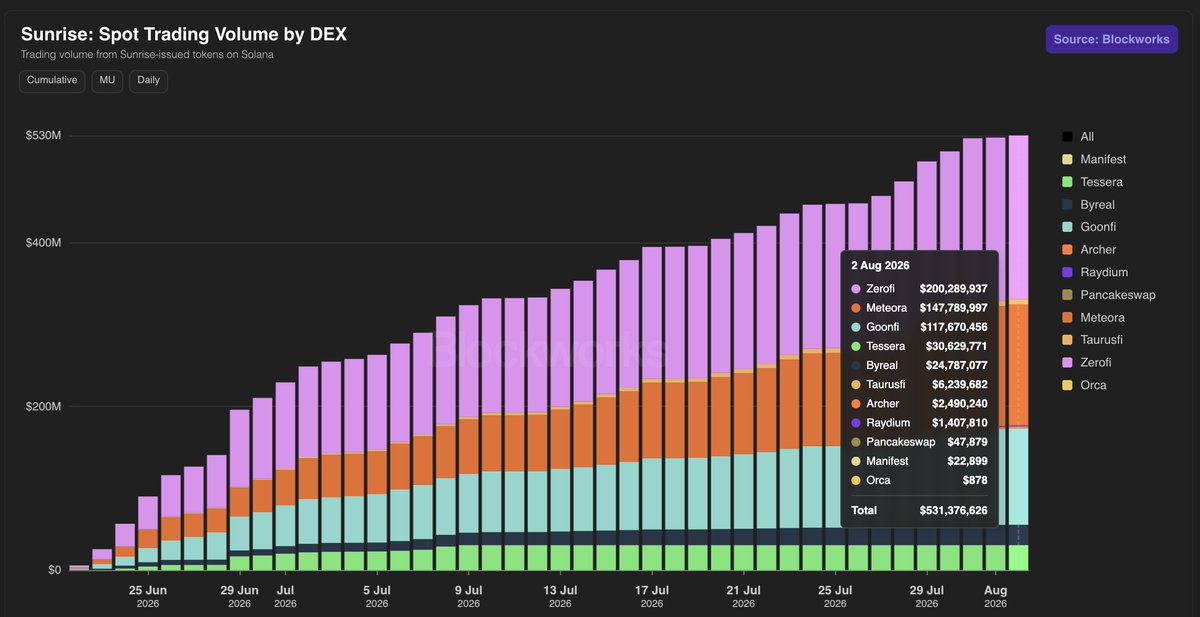Click the $0 y-axis label
This screenshot has height=617, width=1200.
(54, 570)
